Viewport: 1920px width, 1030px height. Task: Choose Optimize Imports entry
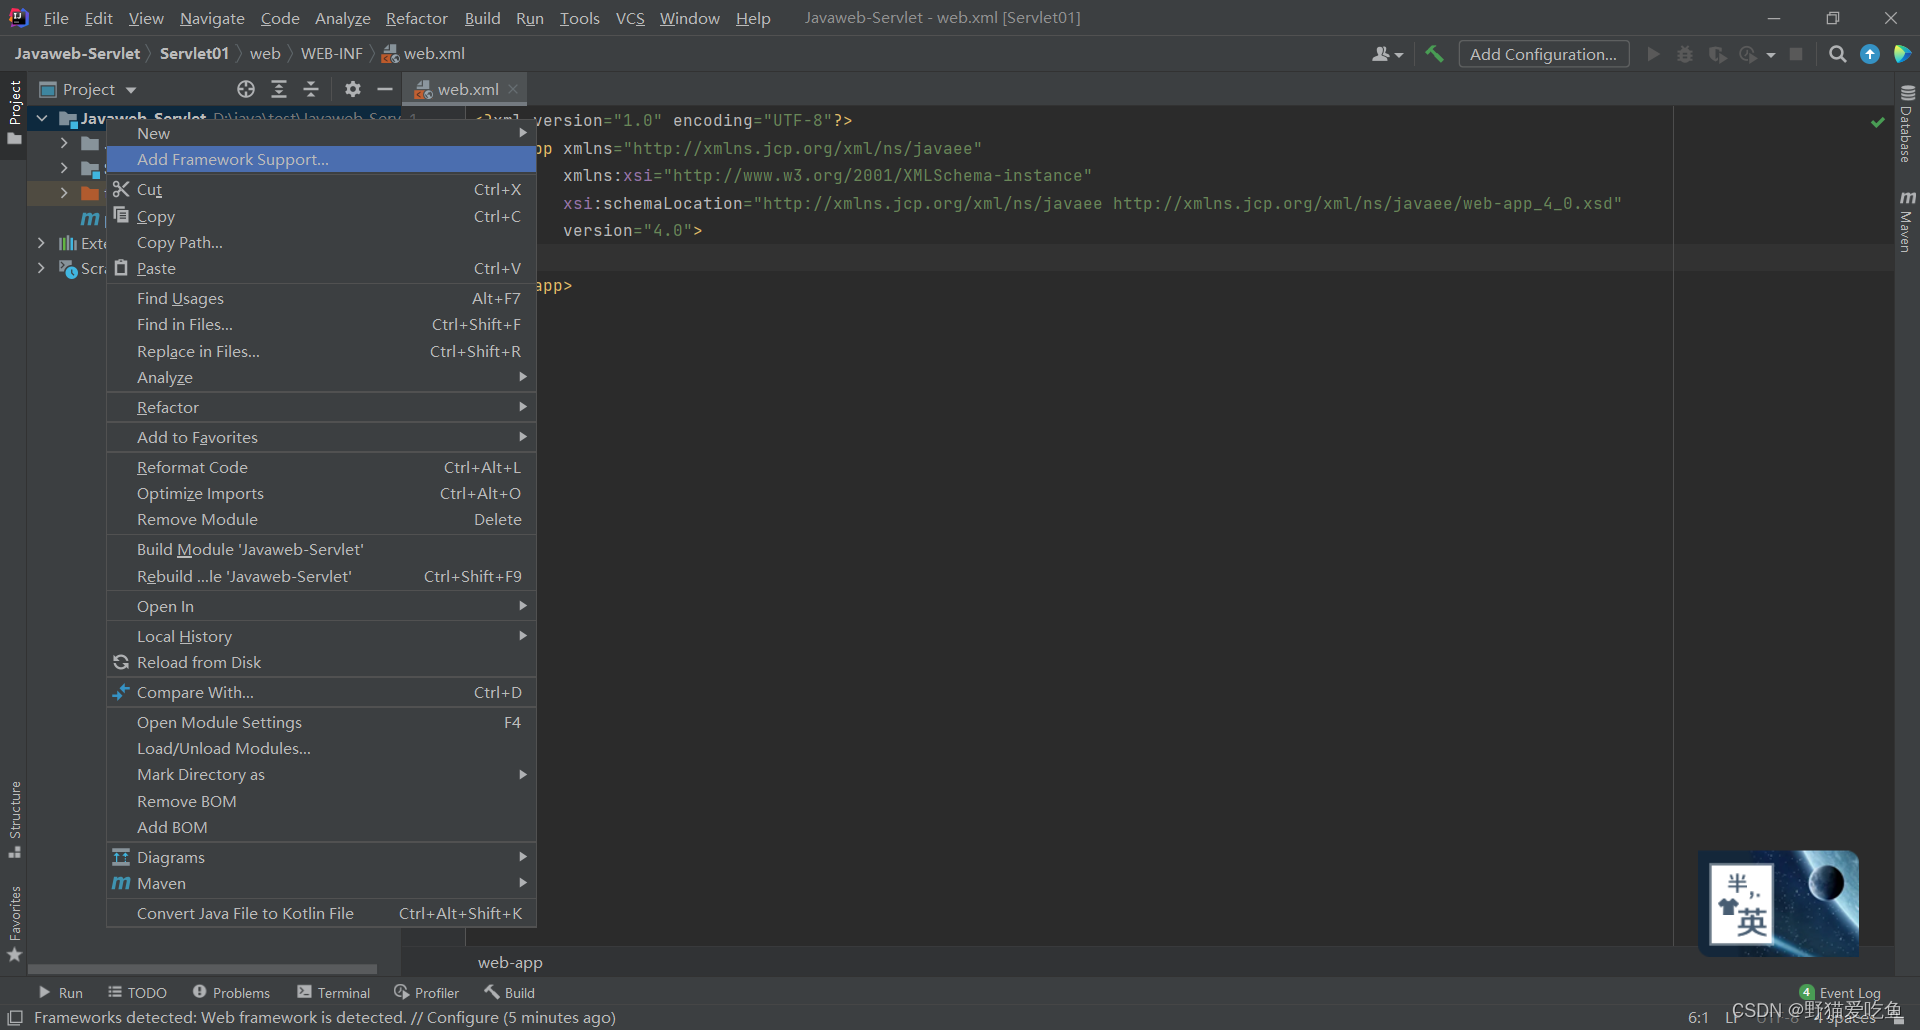tap(321, 493)
